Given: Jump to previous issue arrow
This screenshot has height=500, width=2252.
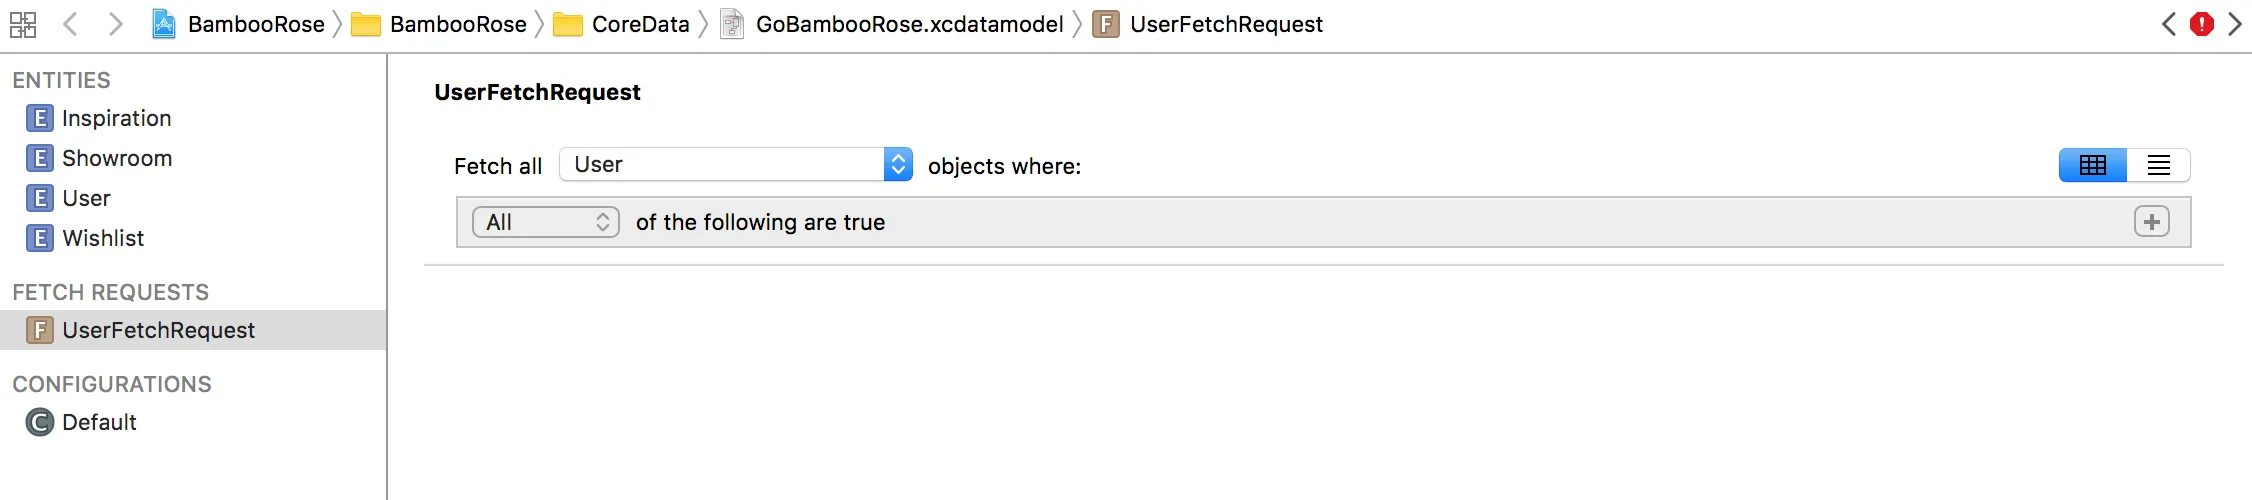Looking at the screenshot, I should click(2168, 24).
